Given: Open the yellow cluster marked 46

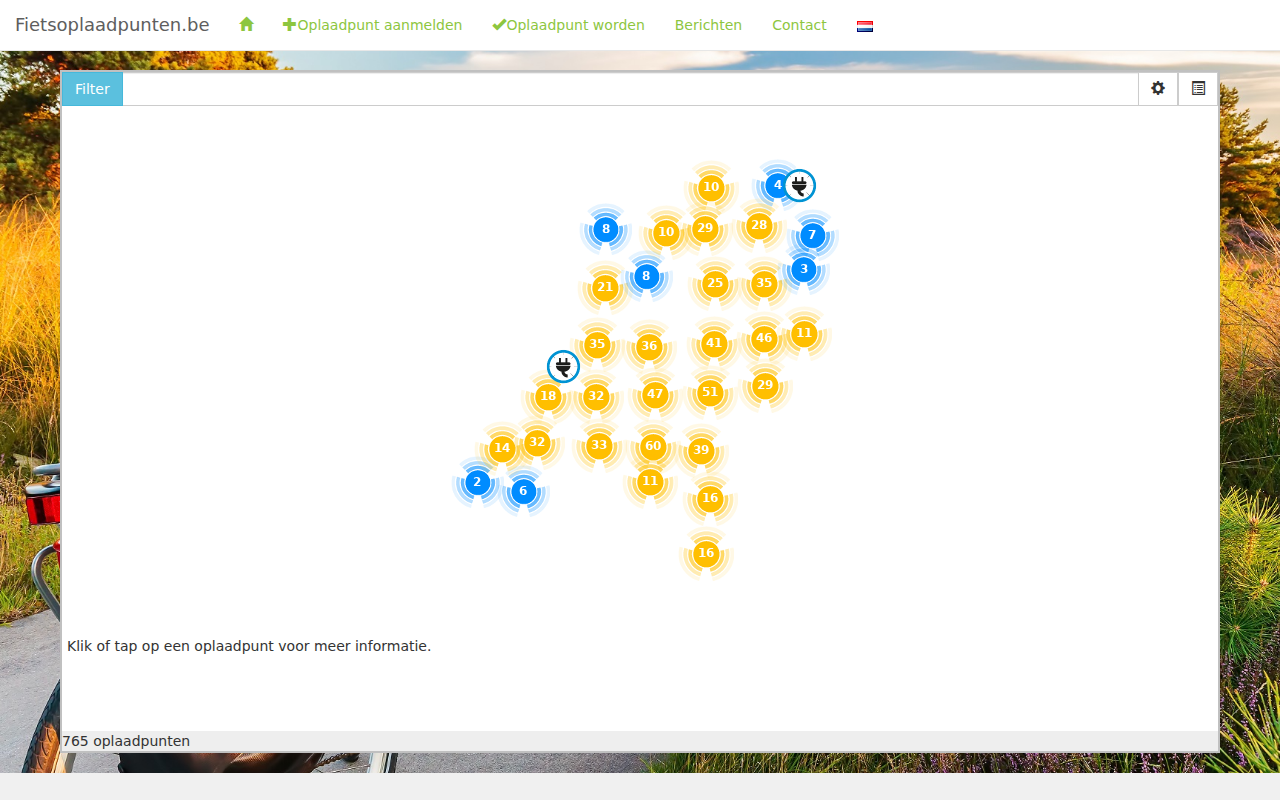Looking at the screenshot, I should (x=764, y=338).
